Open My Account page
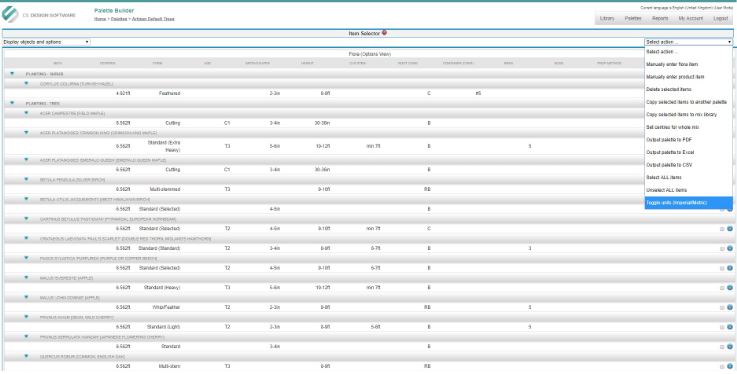The width and height of the screenshot is (737, 374). tap(690, 18)
